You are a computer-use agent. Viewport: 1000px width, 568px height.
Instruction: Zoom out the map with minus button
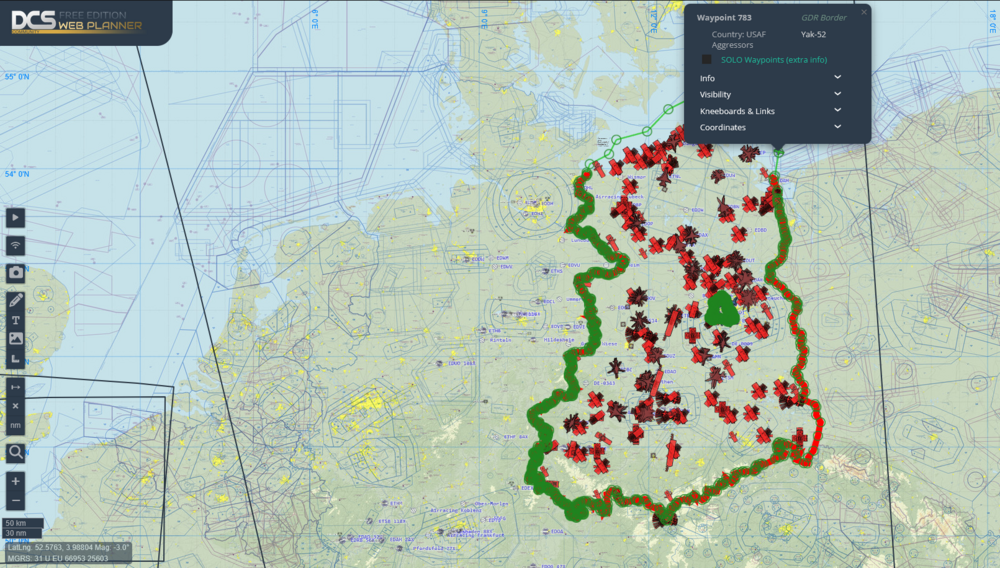coord(16,500)
